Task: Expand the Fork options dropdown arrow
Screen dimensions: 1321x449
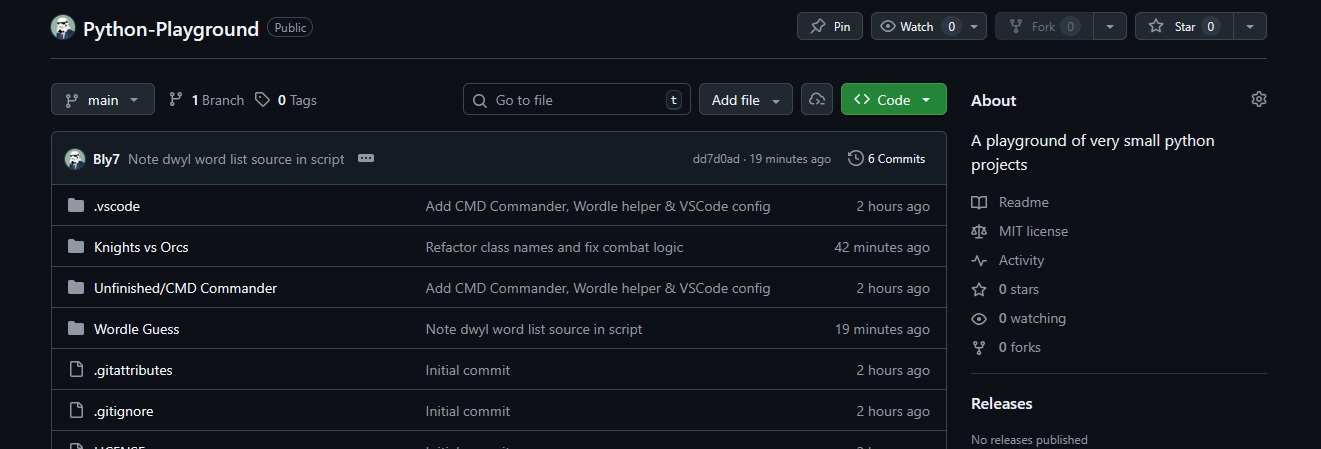Action: point(1110,26)
